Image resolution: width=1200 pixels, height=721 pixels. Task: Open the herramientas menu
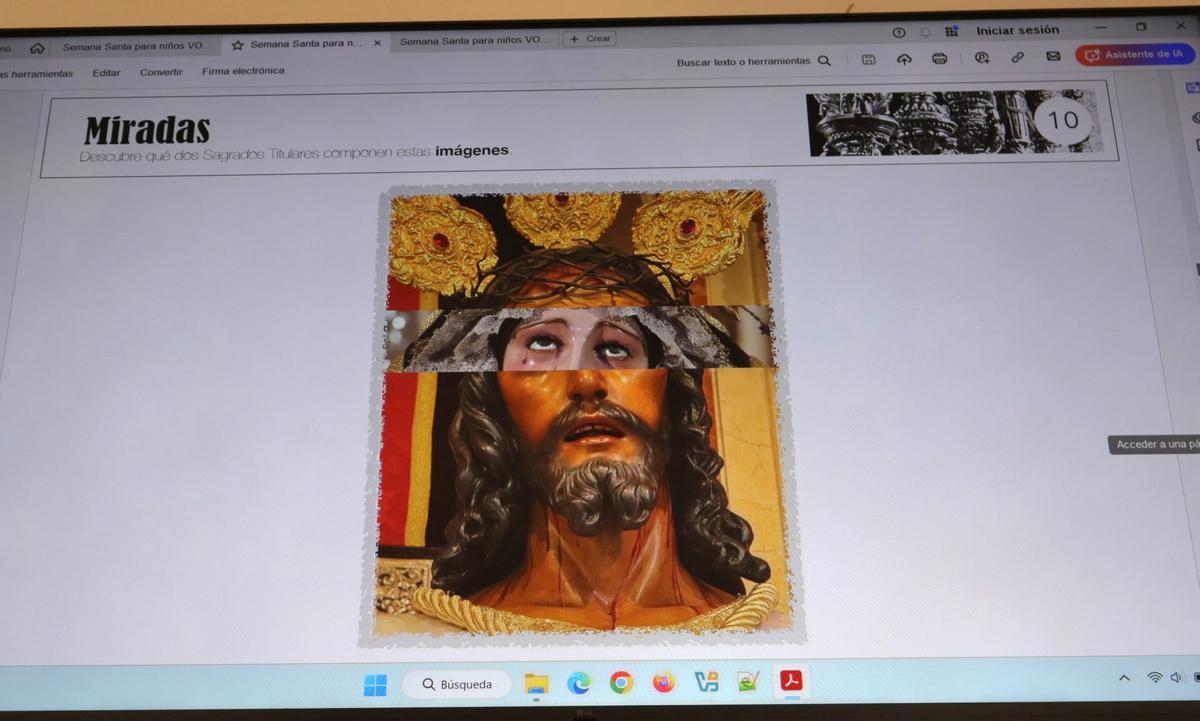point(38,74)
